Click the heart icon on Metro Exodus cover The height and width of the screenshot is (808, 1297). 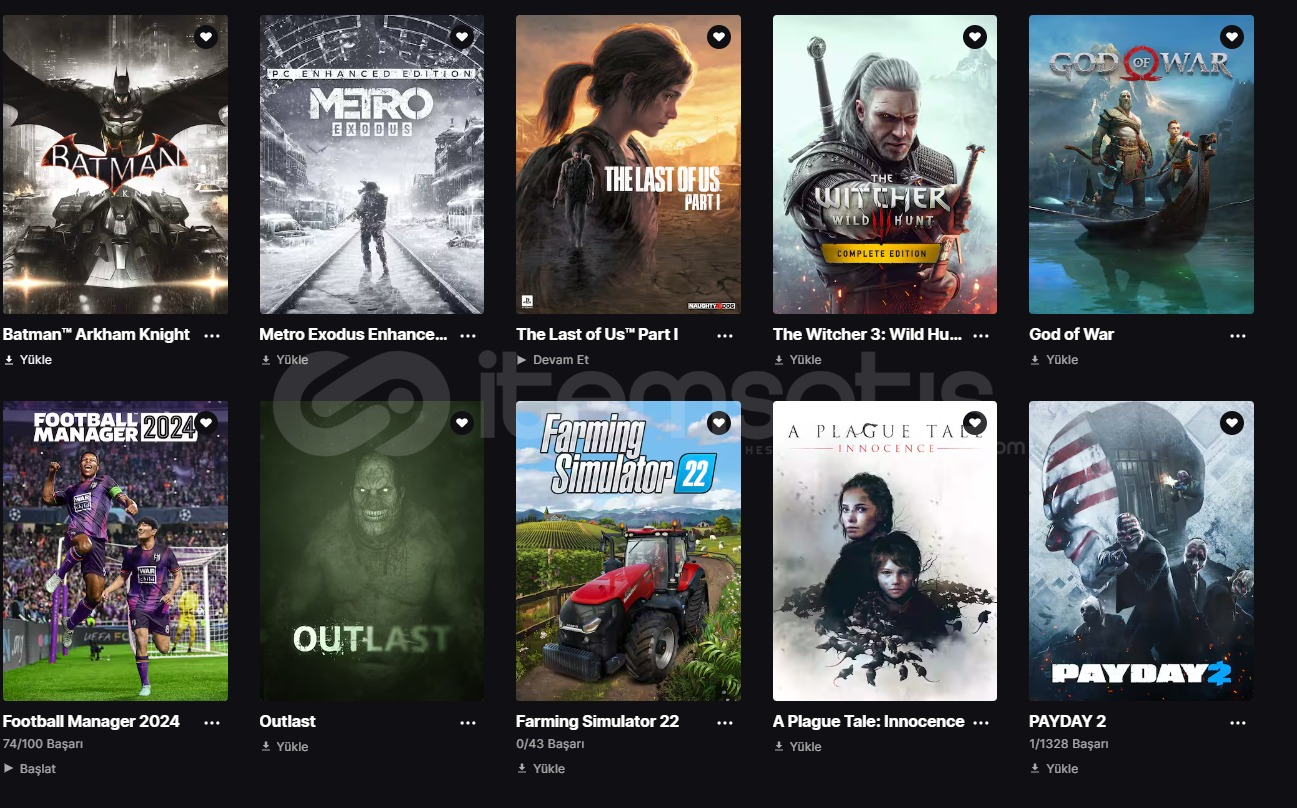pyautogui.click(x=462, y=37)
